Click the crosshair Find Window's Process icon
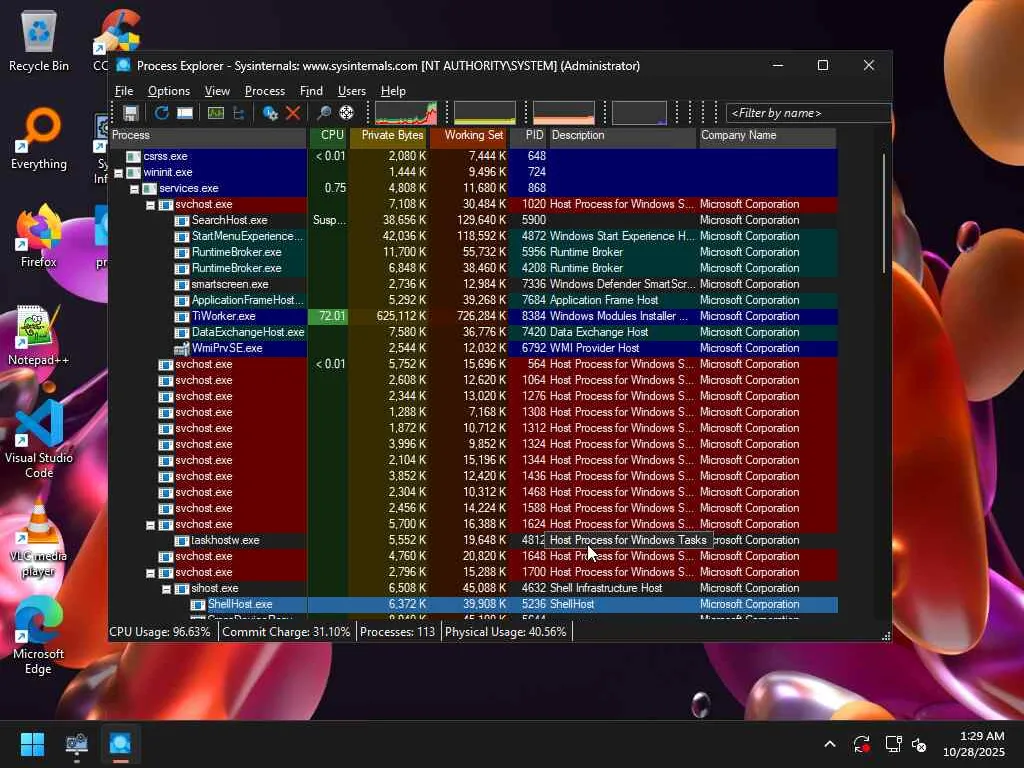The height and width of the screenshot is (768, 1024). coord(347,113)
